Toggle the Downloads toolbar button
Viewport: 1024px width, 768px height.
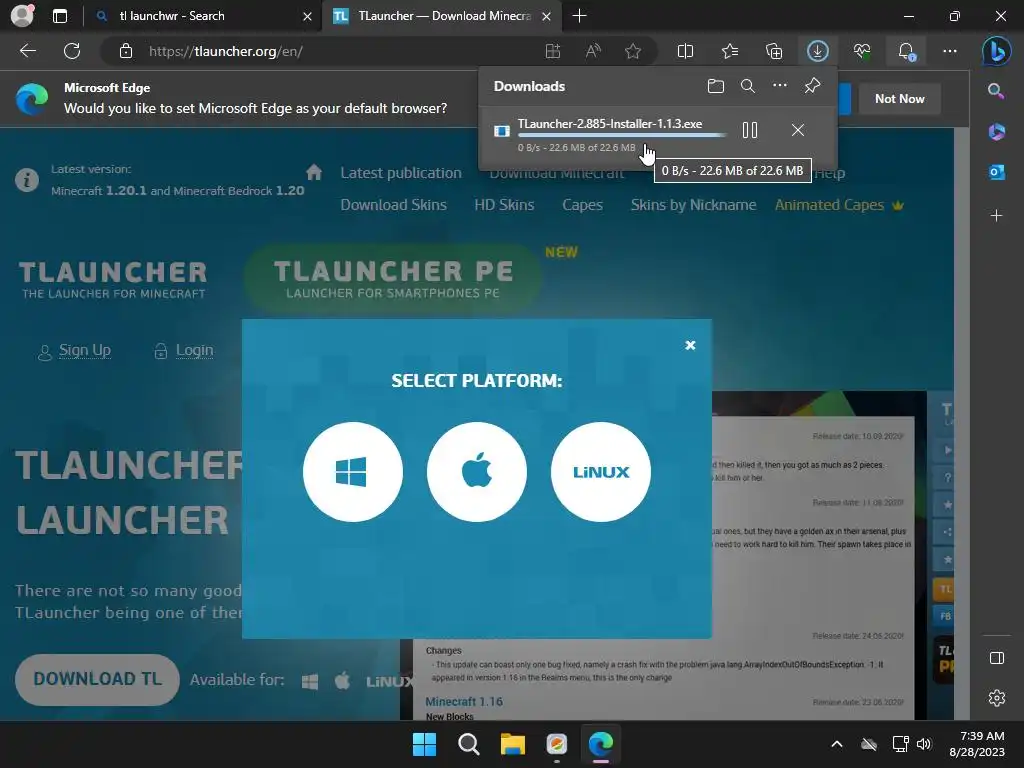(818, 51)
